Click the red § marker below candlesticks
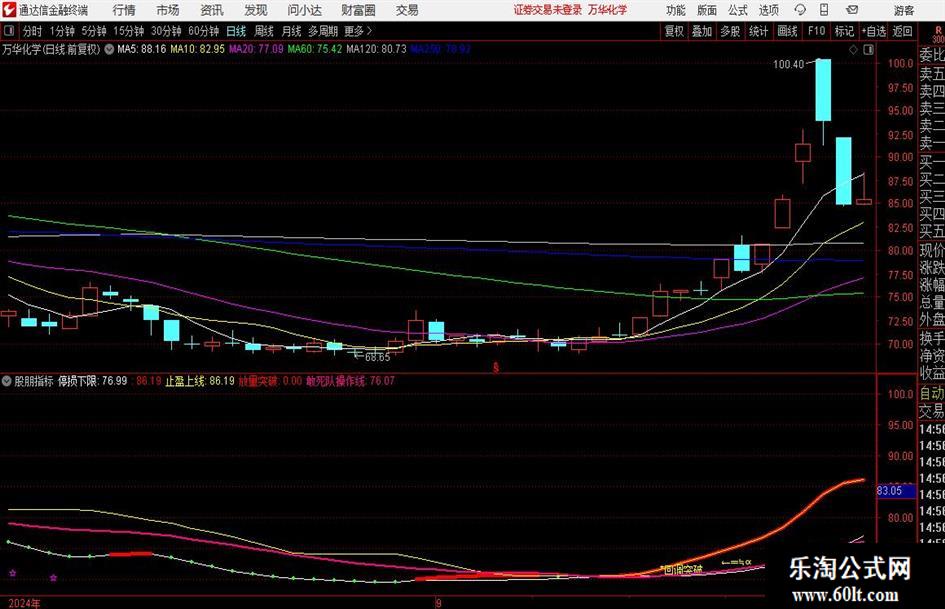945x609 pixels. point(496,367)
